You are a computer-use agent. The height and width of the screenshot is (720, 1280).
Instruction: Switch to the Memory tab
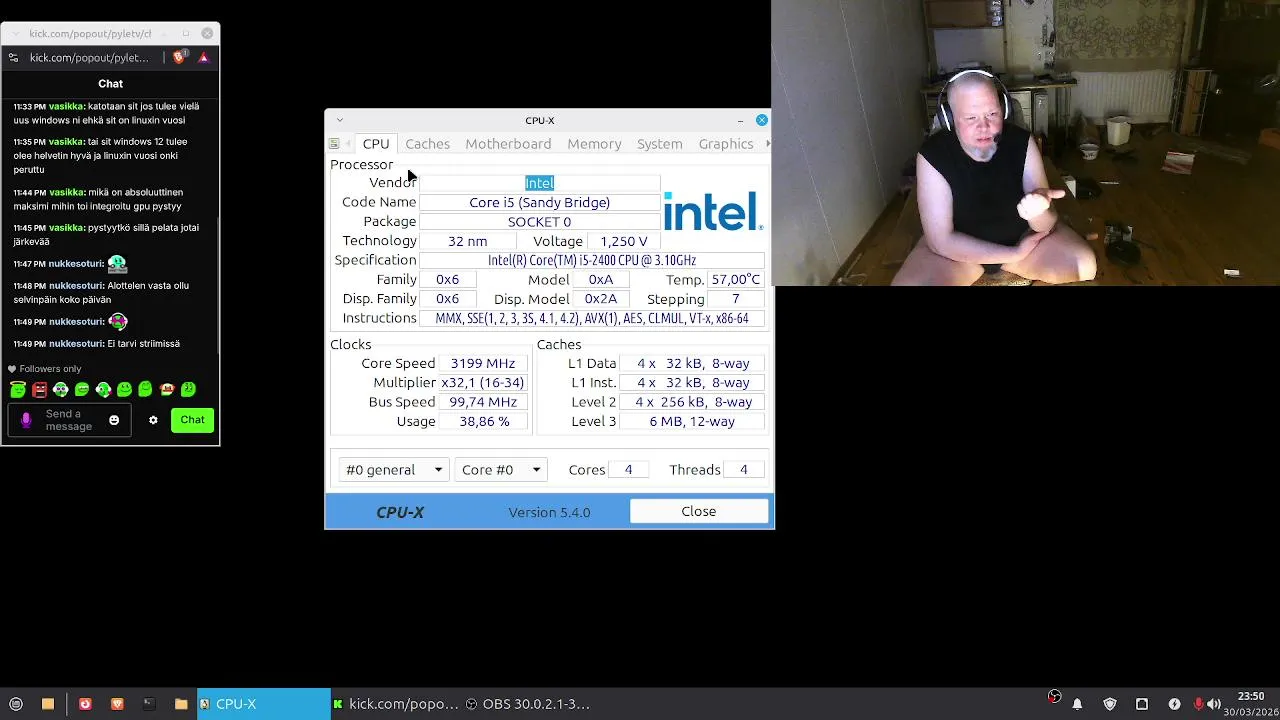tap(594, 144)
